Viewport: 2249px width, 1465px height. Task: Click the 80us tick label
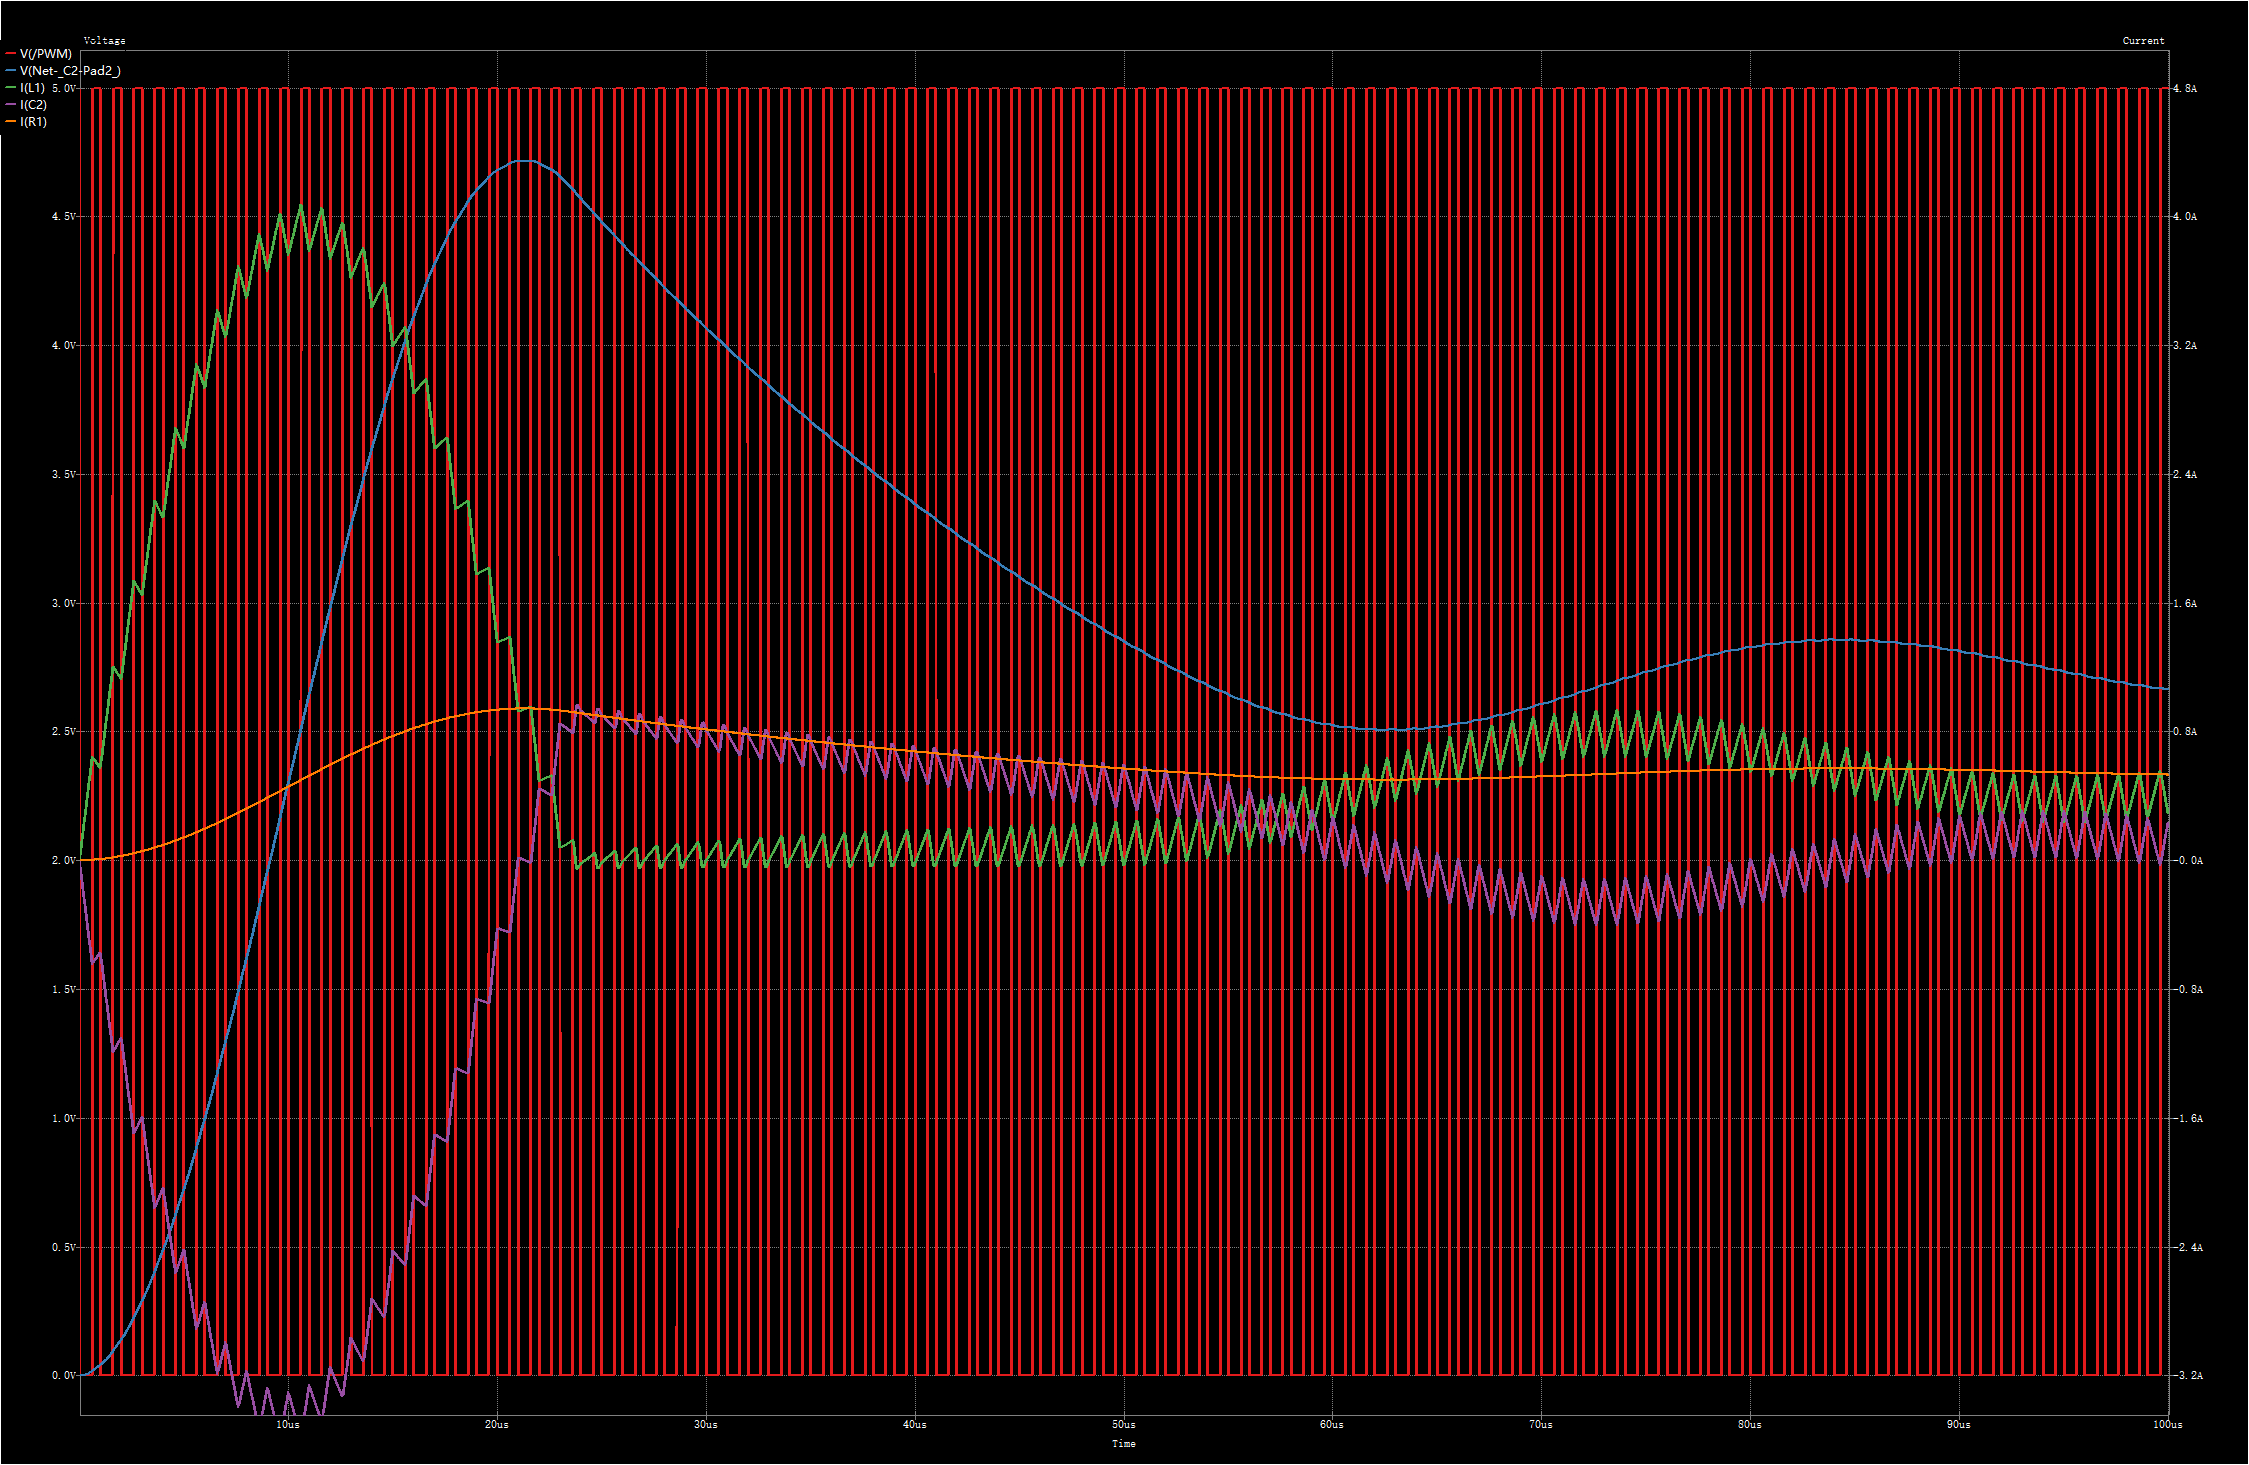[1749, 1425]
